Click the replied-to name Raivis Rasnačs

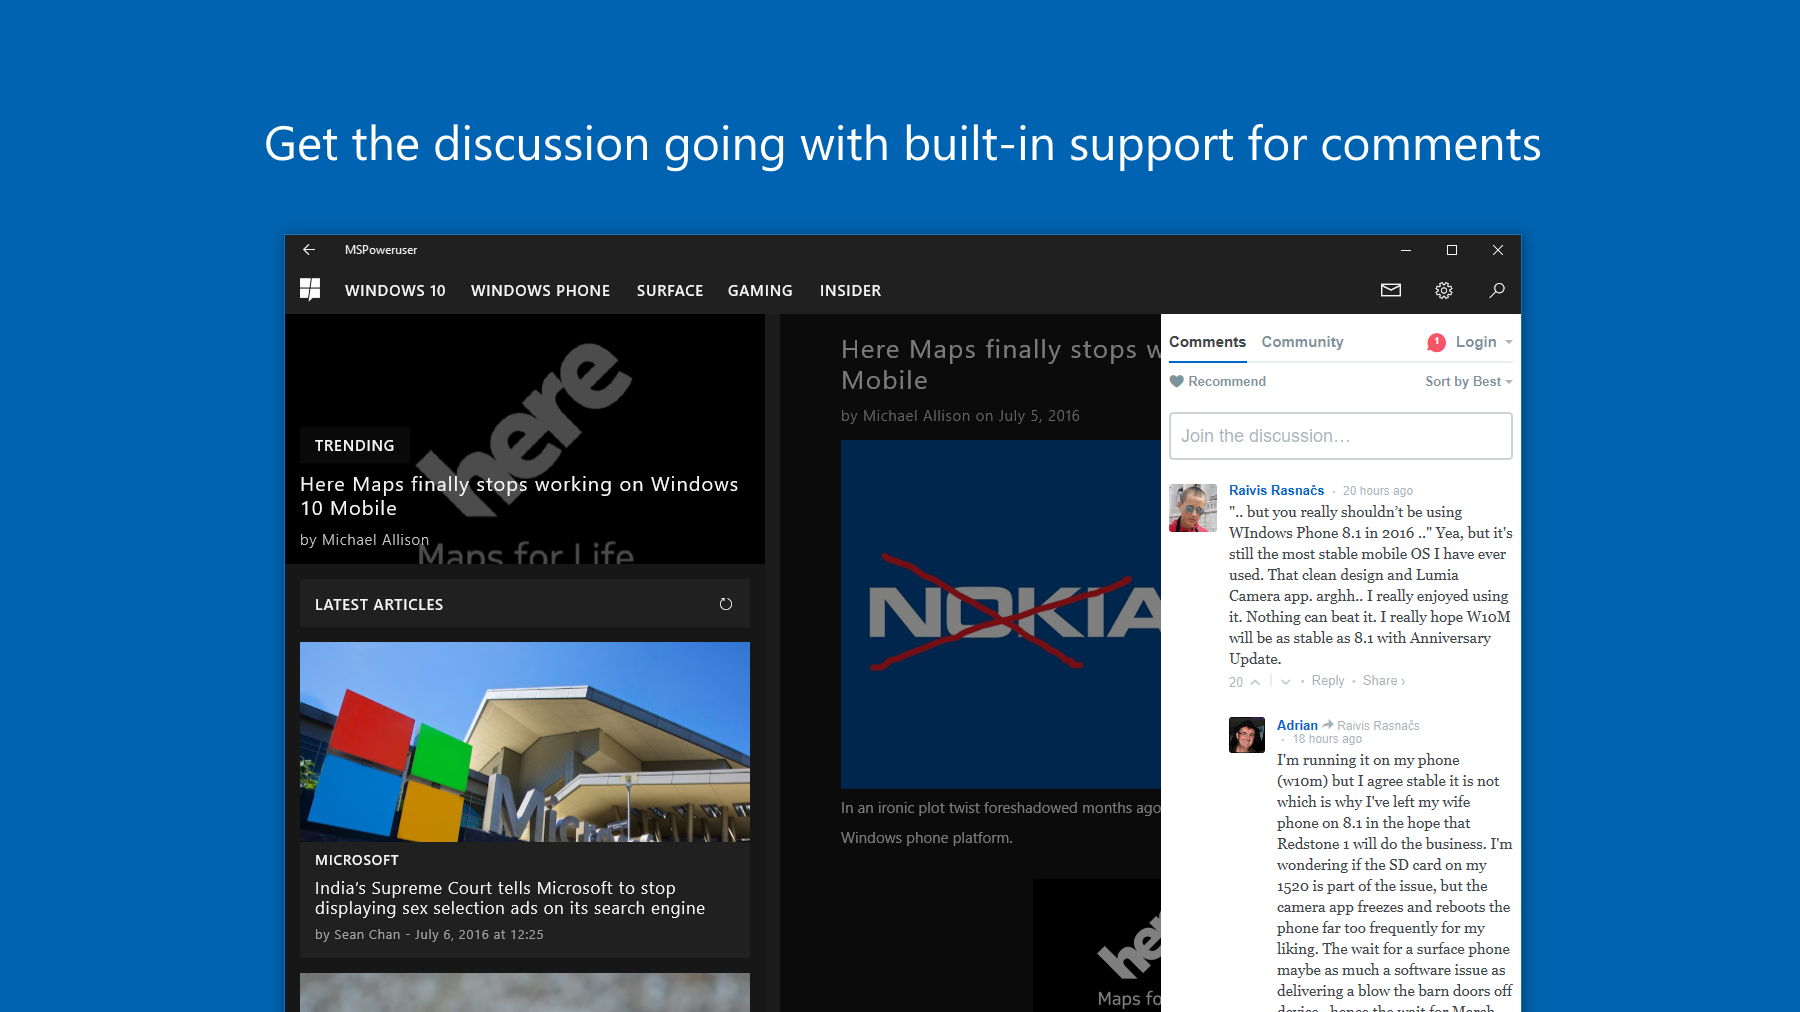(1378, 726)
